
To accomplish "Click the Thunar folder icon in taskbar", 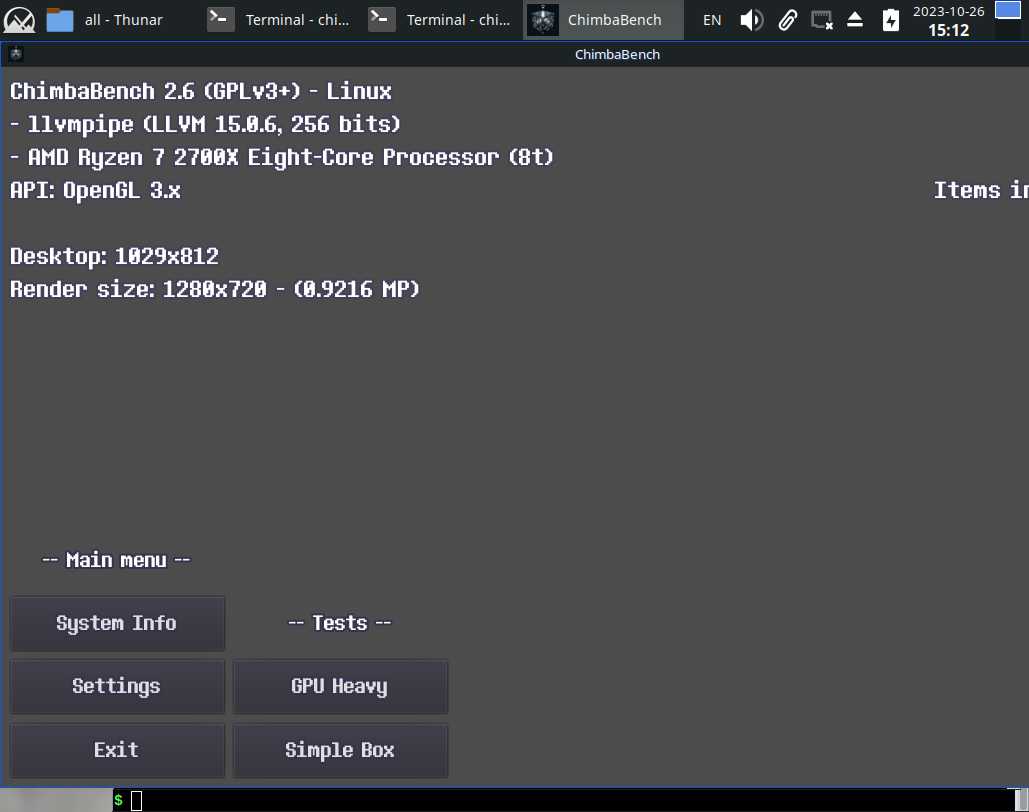I will 60,20.
